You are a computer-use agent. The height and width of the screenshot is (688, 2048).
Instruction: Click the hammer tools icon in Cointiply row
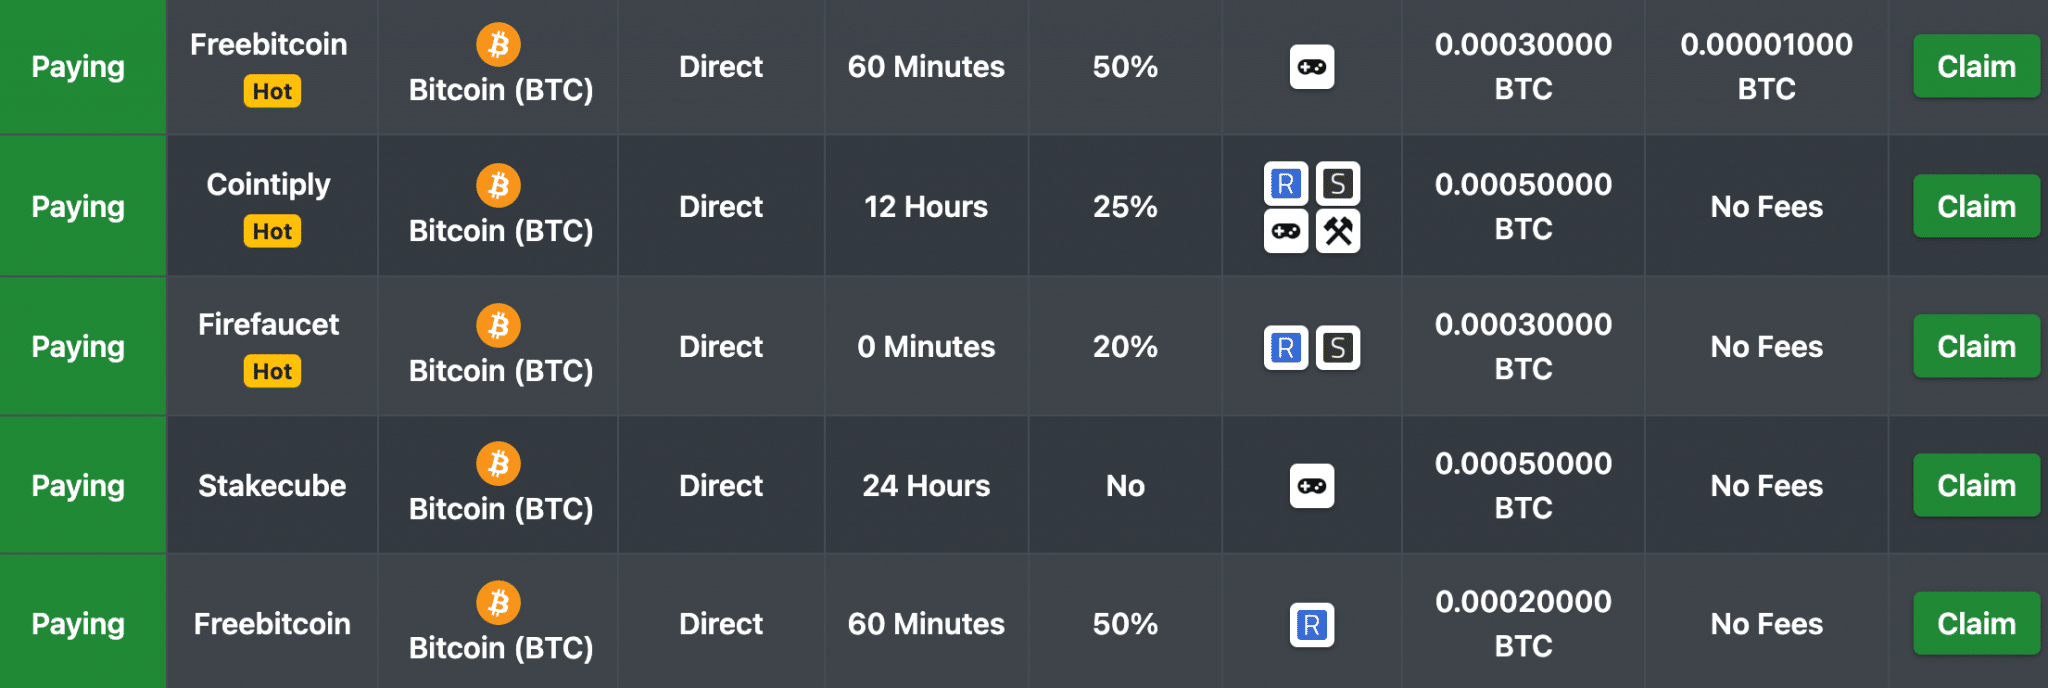pos(1338,231)
